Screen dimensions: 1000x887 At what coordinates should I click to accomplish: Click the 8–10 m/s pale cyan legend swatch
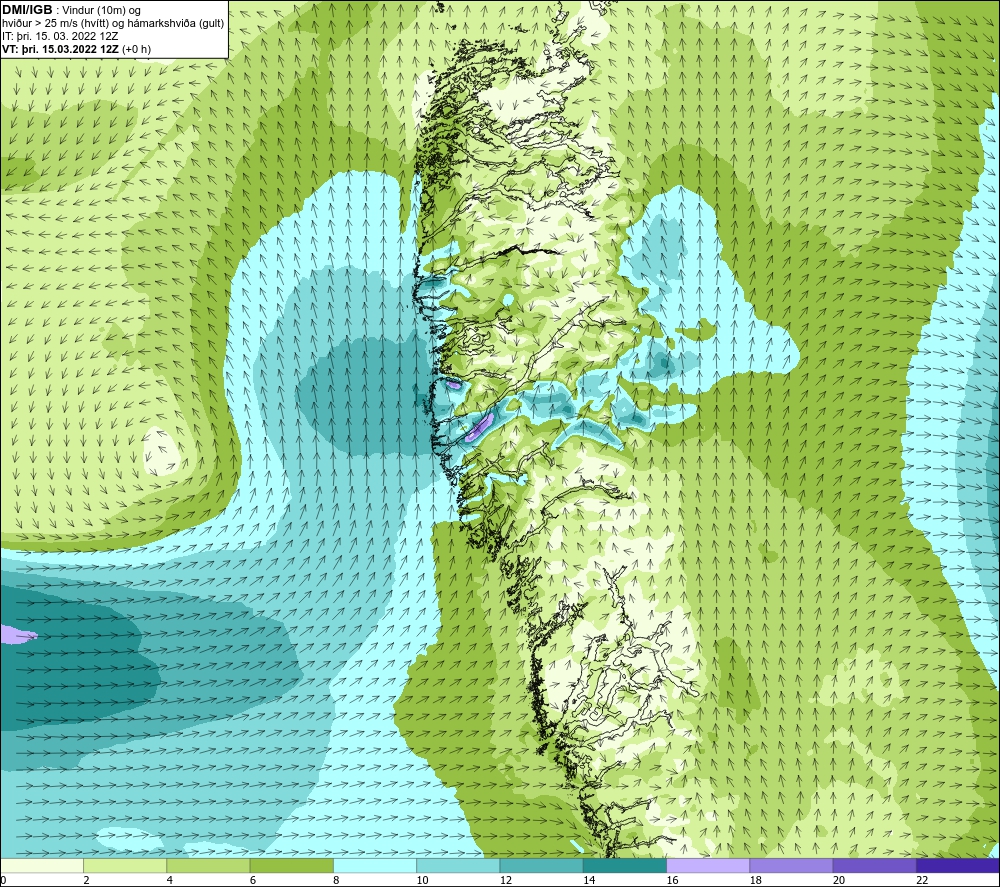click(x=375, y=866)
